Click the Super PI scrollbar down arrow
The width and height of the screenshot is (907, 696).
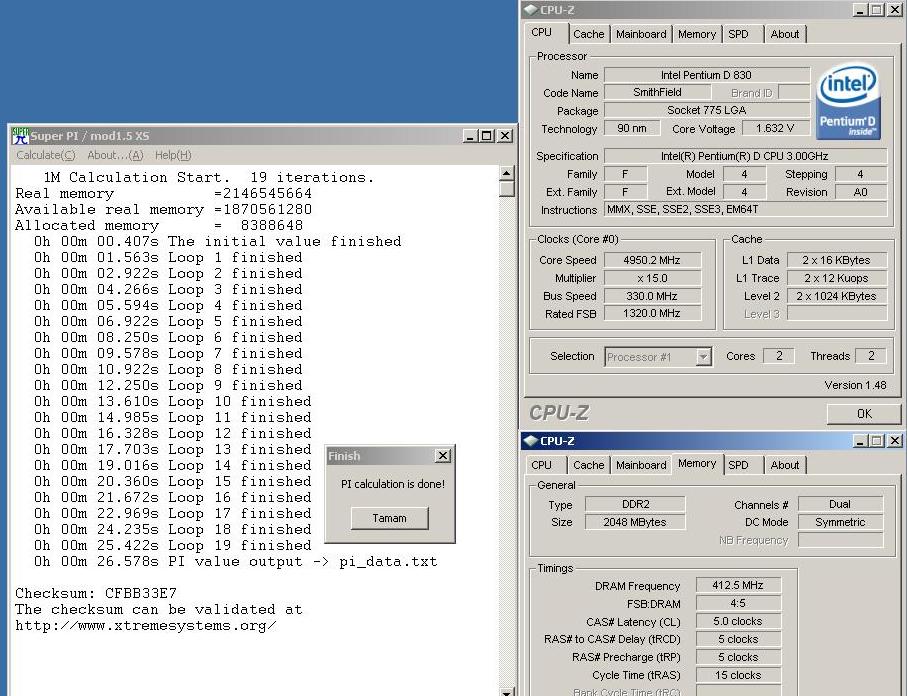point(507,691)
